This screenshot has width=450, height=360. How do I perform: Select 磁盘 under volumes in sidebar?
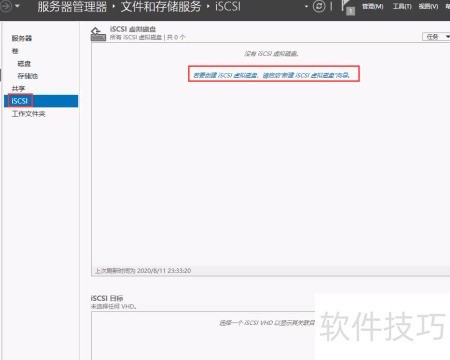click(24, 64)
